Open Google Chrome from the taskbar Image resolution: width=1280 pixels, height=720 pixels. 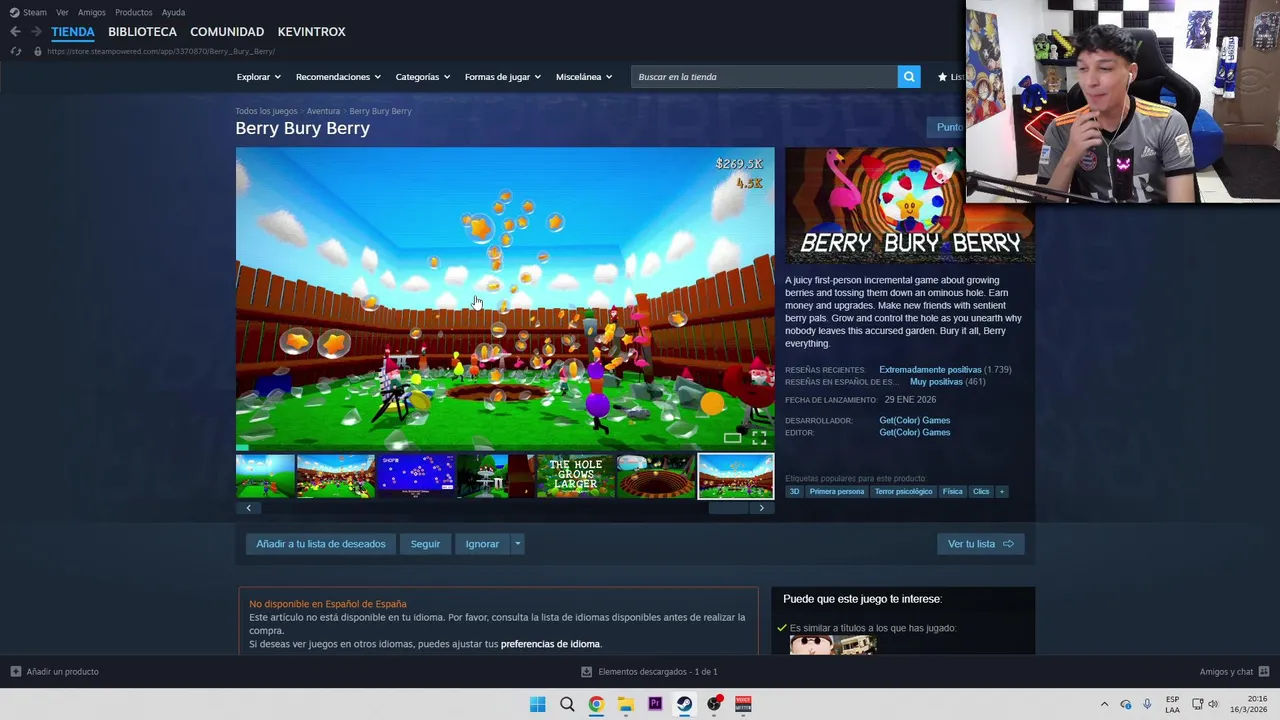point(596,704)
